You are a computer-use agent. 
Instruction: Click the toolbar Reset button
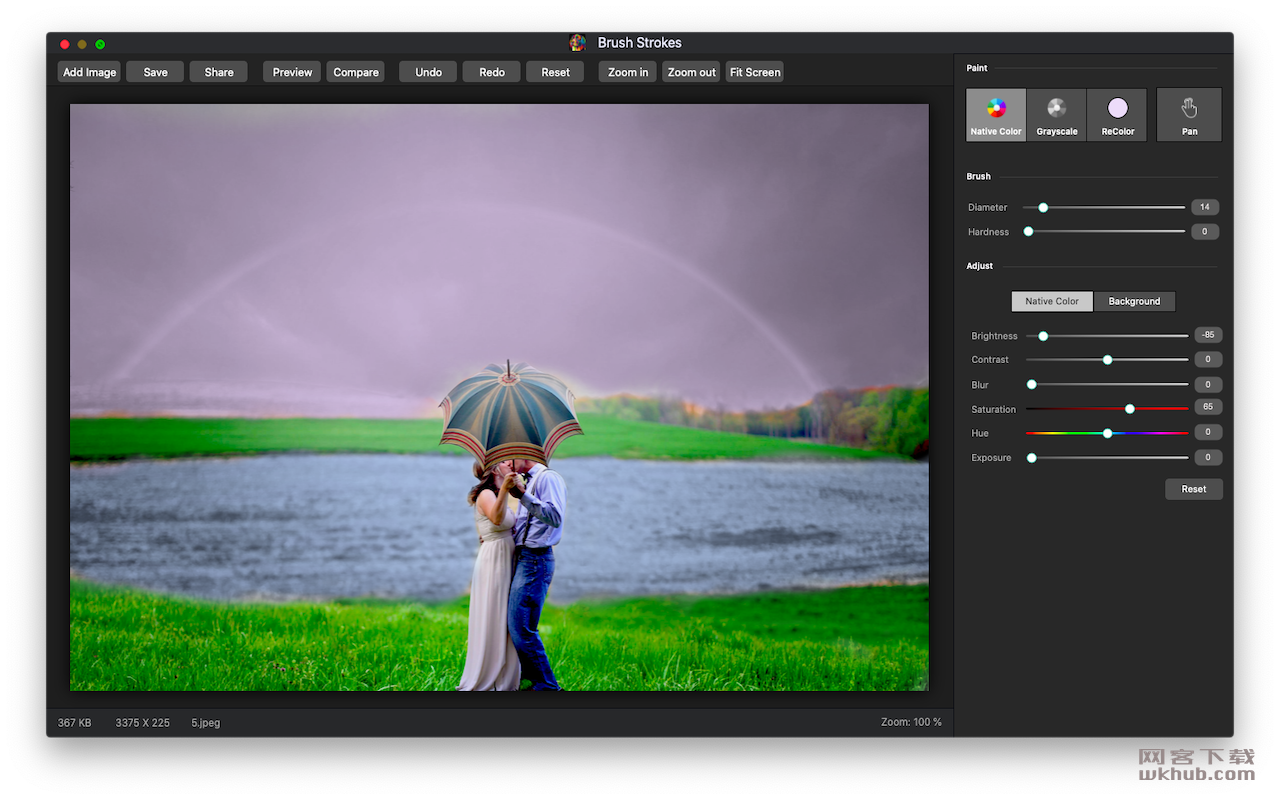click(x=555, y=72)
